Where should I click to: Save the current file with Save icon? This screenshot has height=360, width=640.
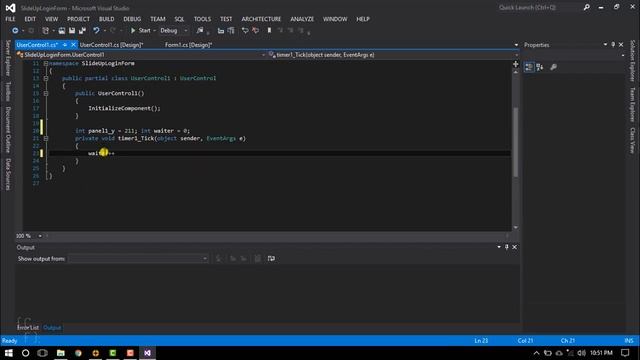click(x=72, y=31)
